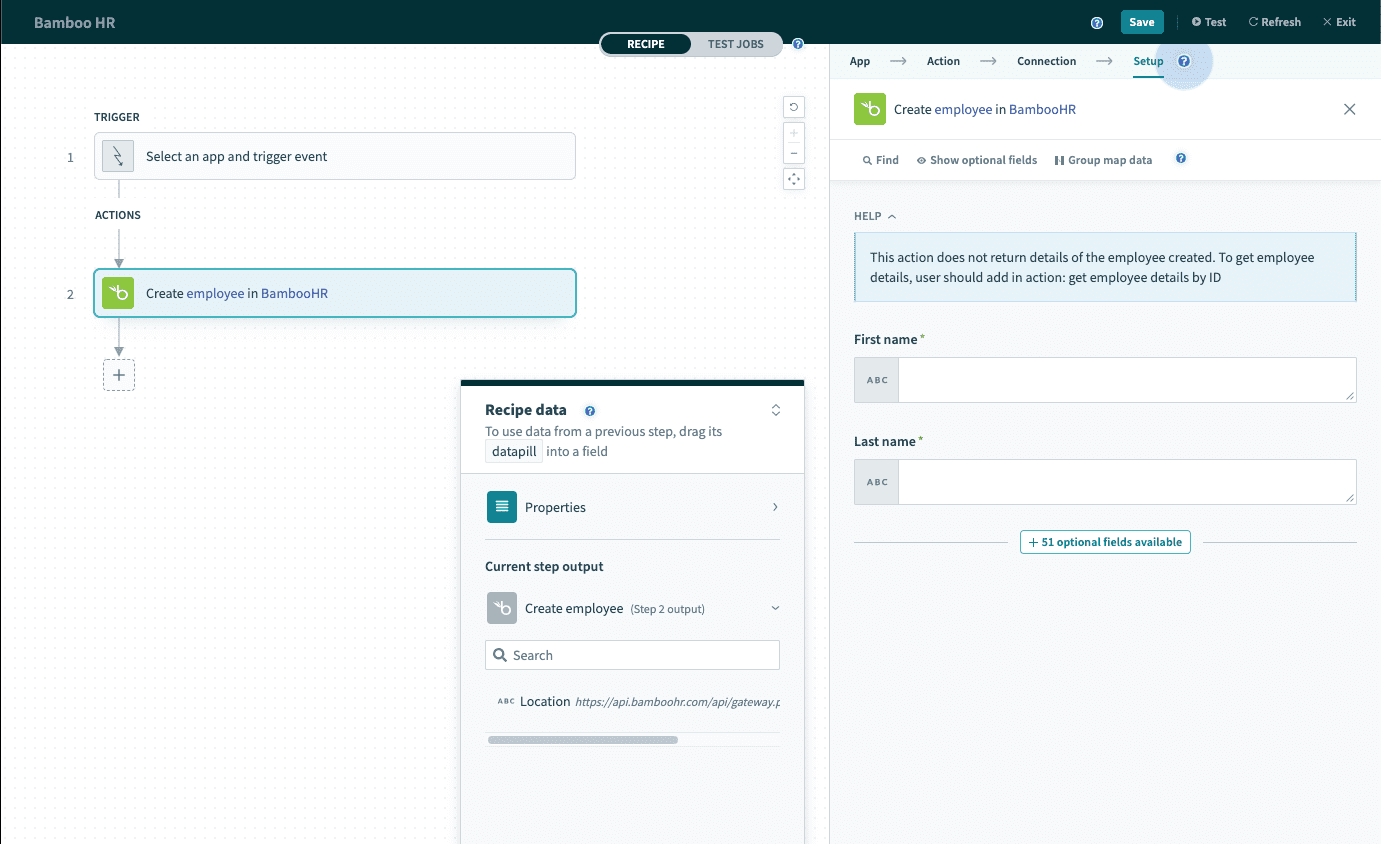The image size is (1381, 844).
Task: Toggle Group map data option
Action: [1103, 160]
